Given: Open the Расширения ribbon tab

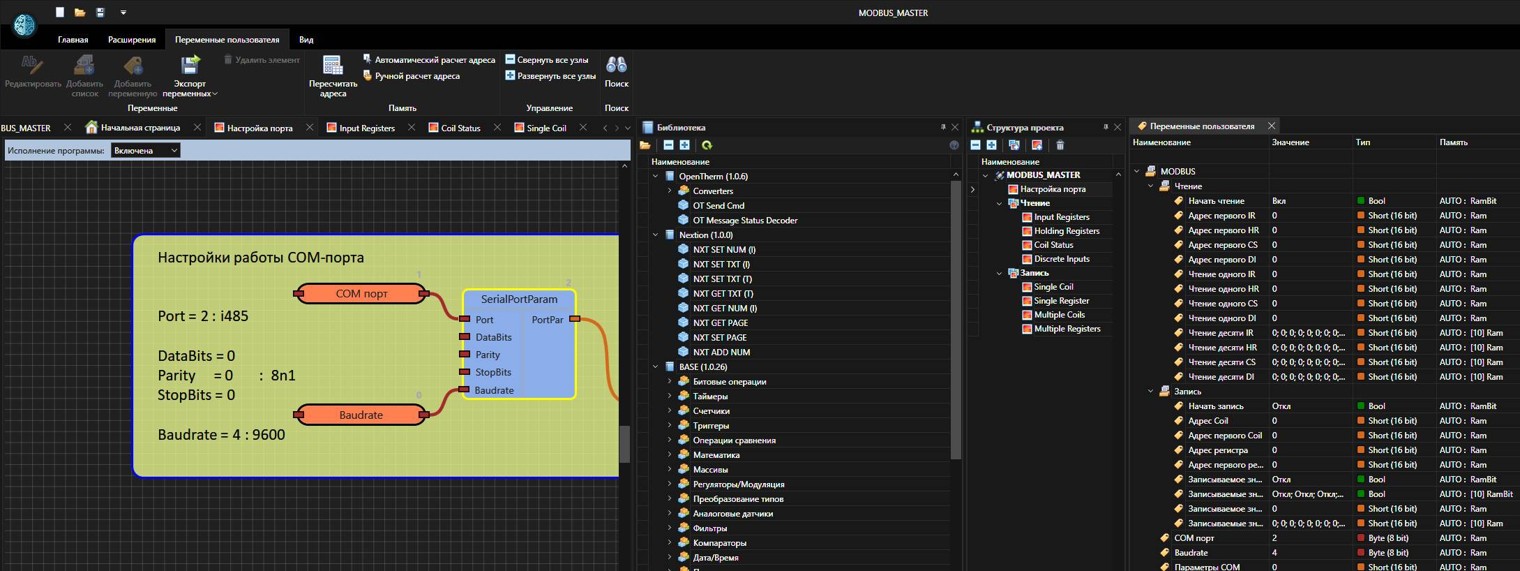Looking at the screenshot, I should (x=132, y=40).
